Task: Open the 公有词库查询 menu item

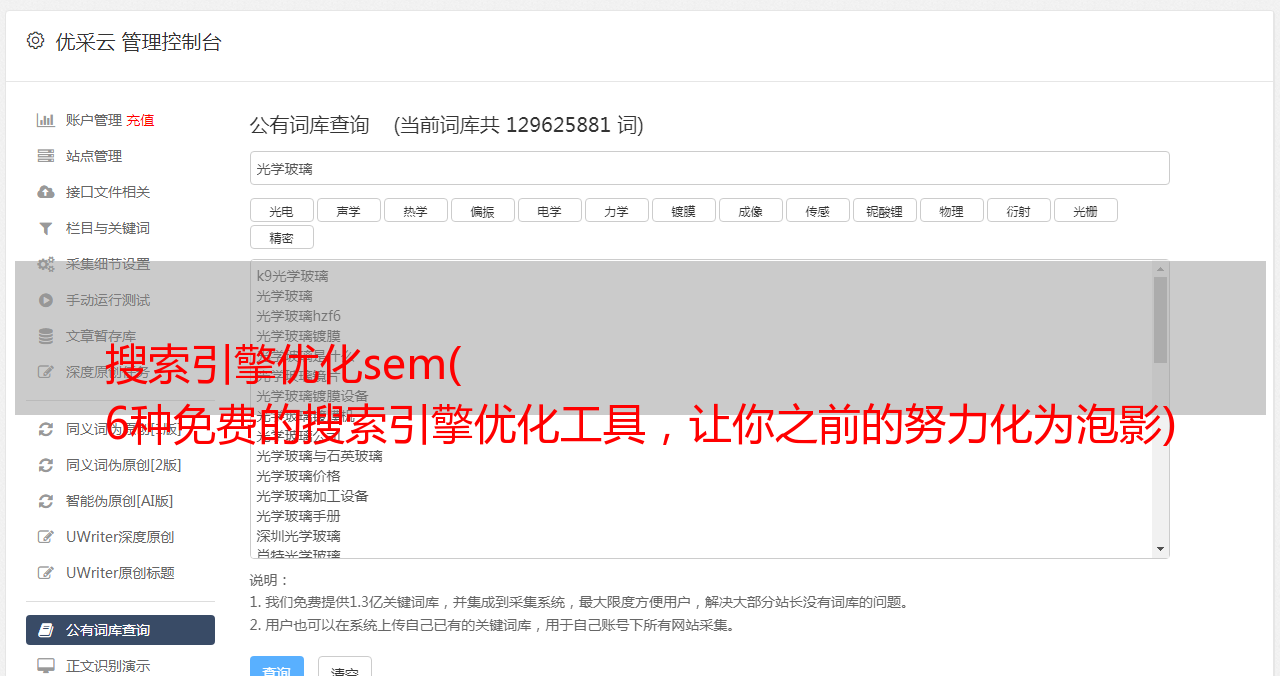Action: (120, 630)
